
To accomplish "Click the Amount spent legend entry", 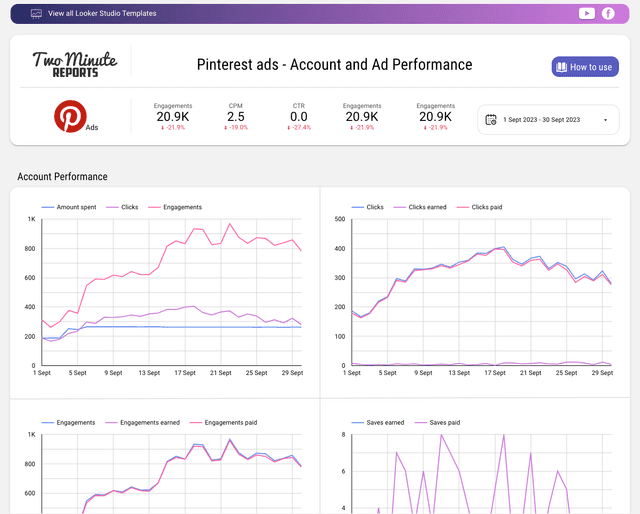I will click(69, 207).
